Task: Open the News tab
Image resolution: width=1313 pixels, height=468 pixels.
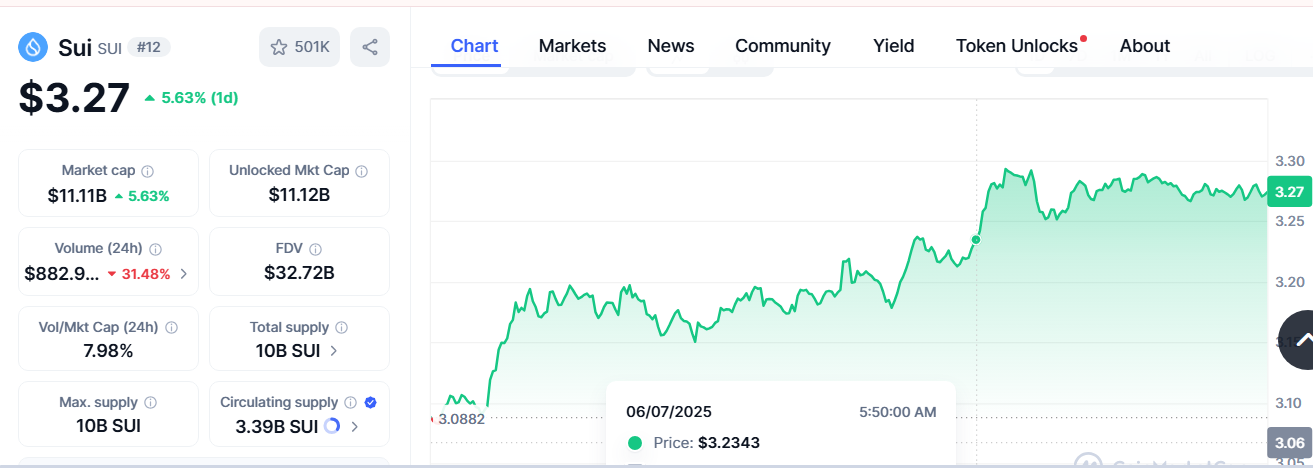Action: 671,46
